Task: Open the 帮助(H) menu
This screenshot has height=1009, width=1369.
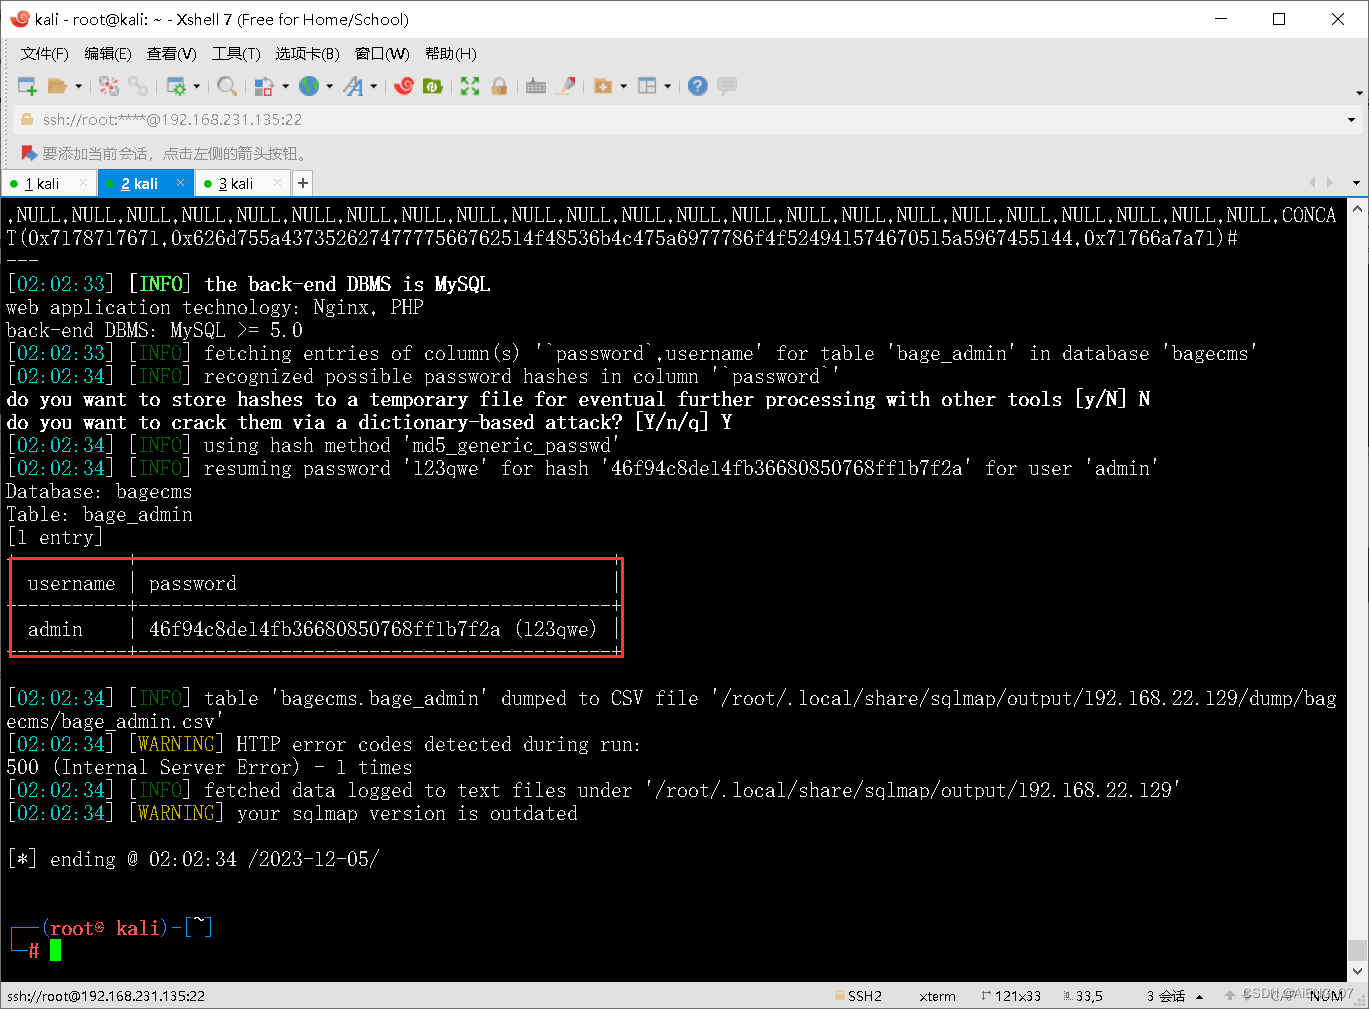Action: (451, 54)
